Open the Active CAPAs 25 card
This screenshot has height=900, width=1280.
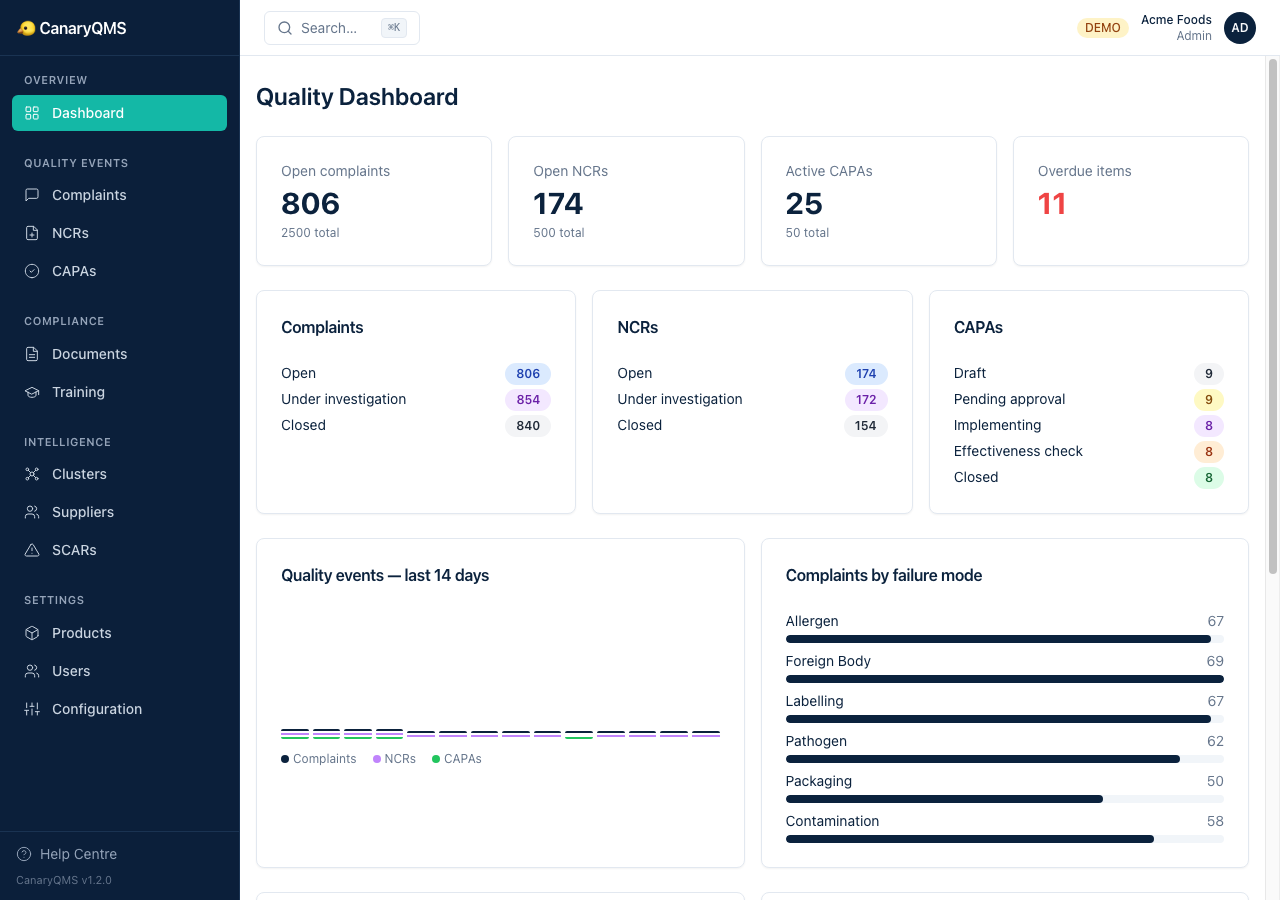tap(879, 201)
